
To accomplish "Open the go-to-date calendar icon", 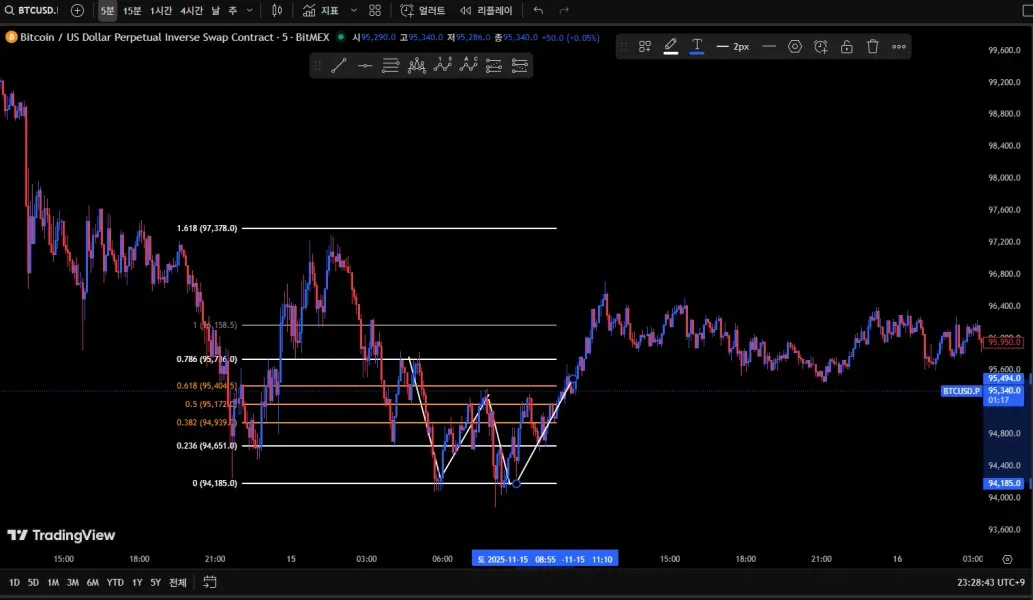I will [x=210, y=582].
